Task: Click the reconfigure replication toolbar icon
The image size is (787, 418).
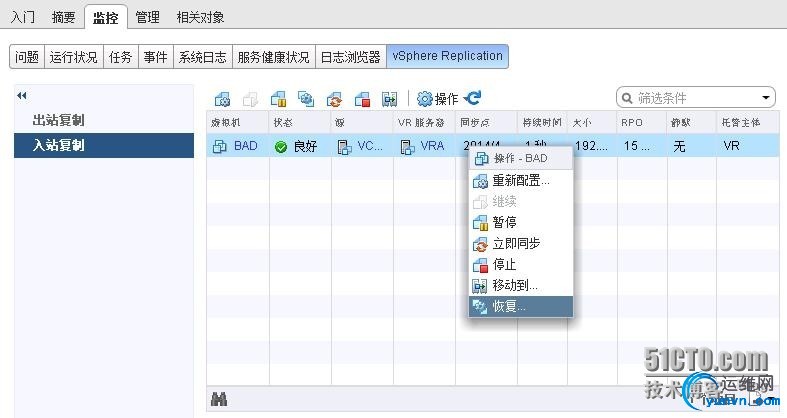Action: pyautogui.click(x=222, y=99)
